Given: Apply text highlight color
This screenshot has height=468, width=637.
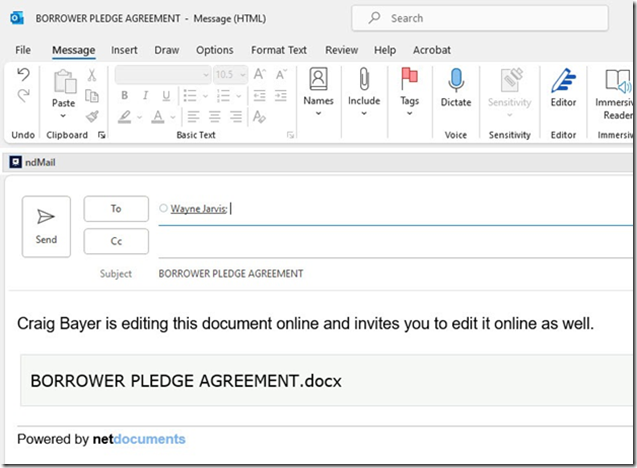Looking at the screenshot, I should coord(125,117).
